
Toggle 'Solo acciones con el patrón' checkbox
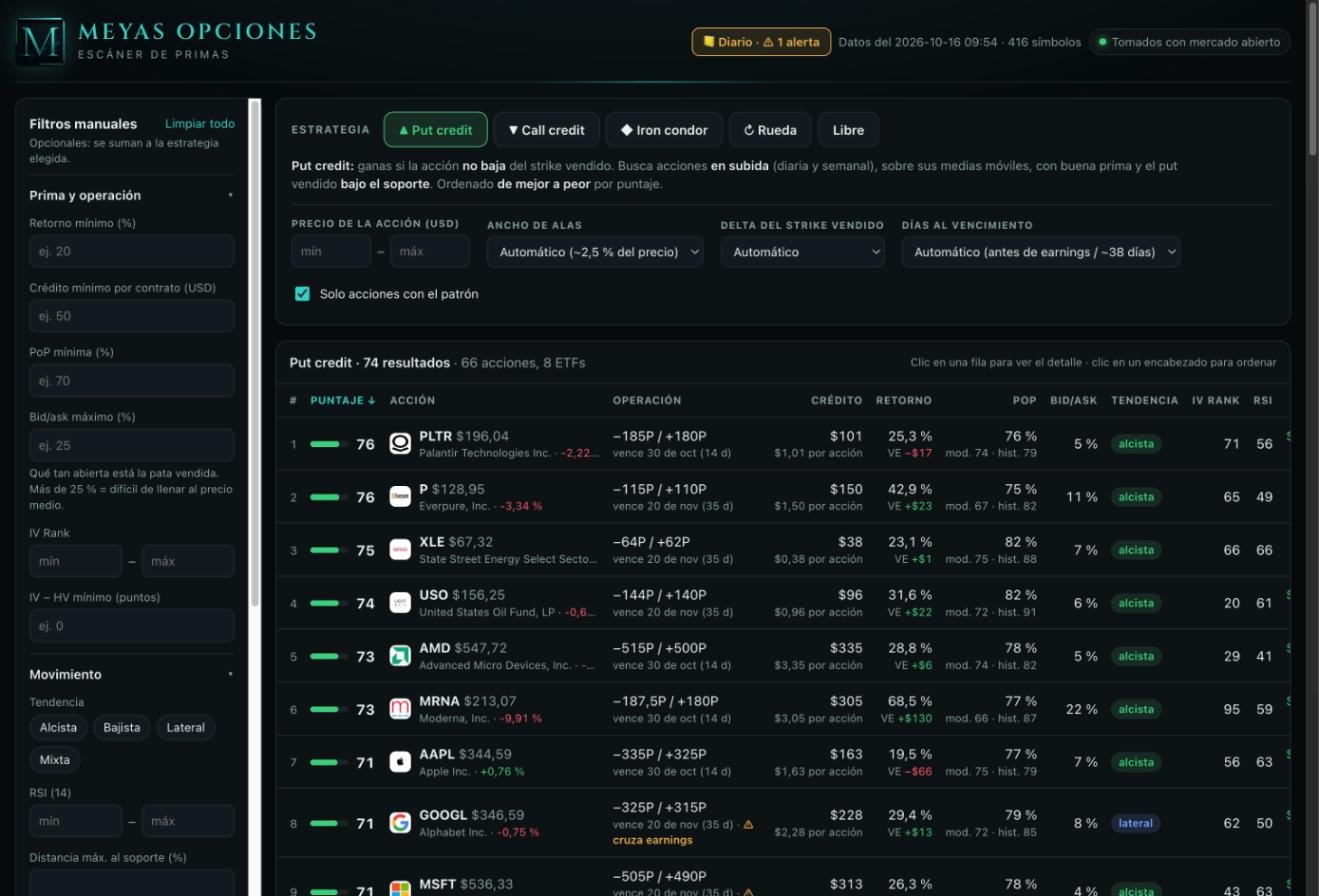point(302,294)
